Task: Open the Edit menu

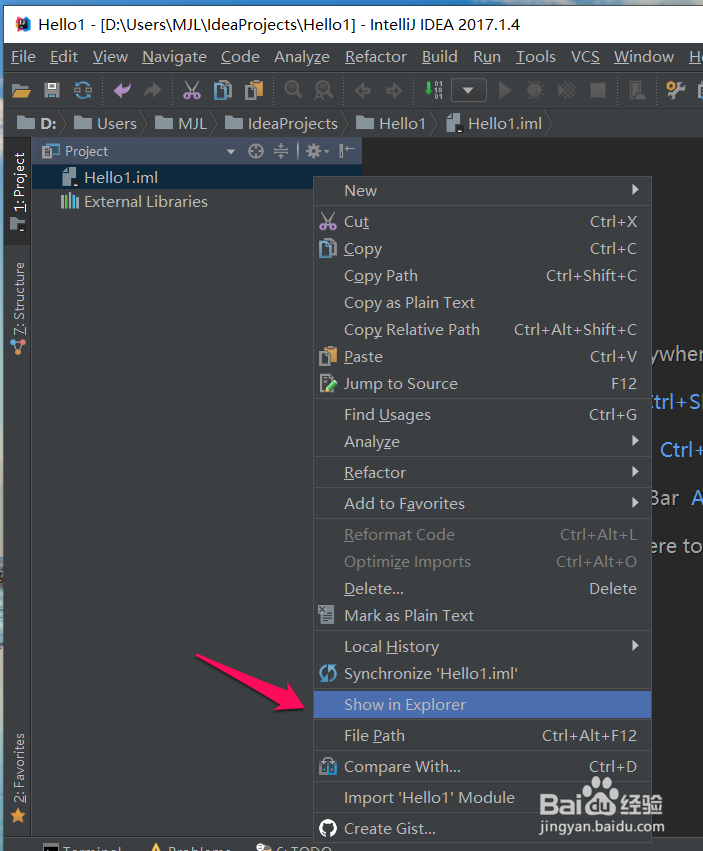Action: point(64,57)
